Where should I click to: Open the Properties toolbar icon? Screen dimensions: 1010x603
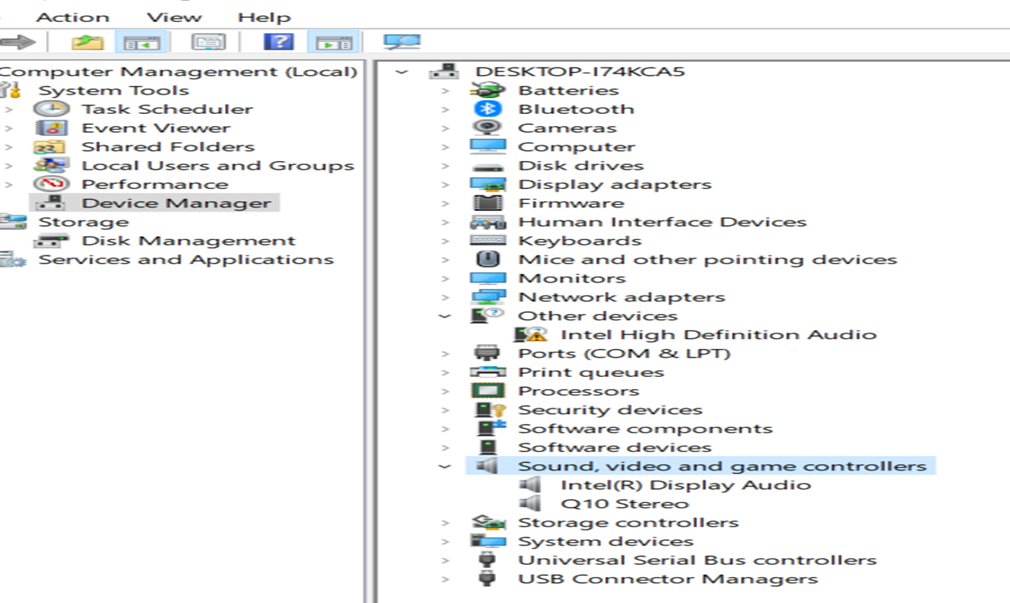click(x=208, y=42)
